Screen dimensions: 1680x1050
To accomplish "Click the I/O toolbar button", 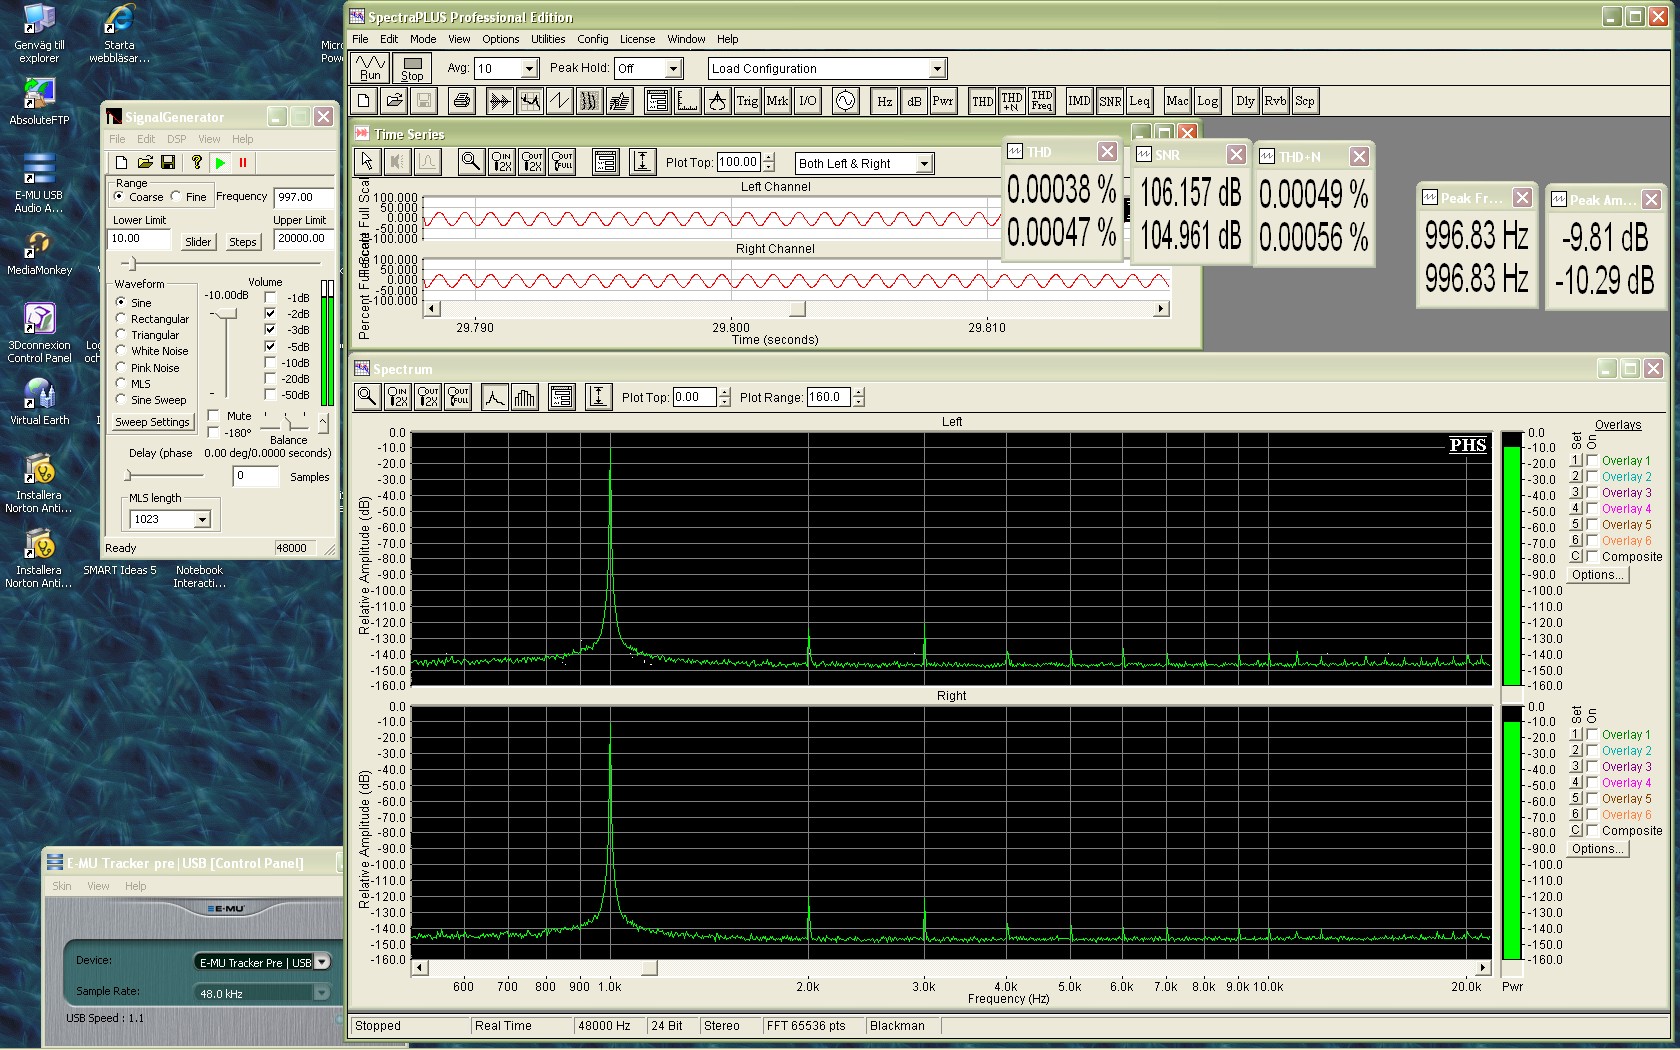I will pos(808,101).
